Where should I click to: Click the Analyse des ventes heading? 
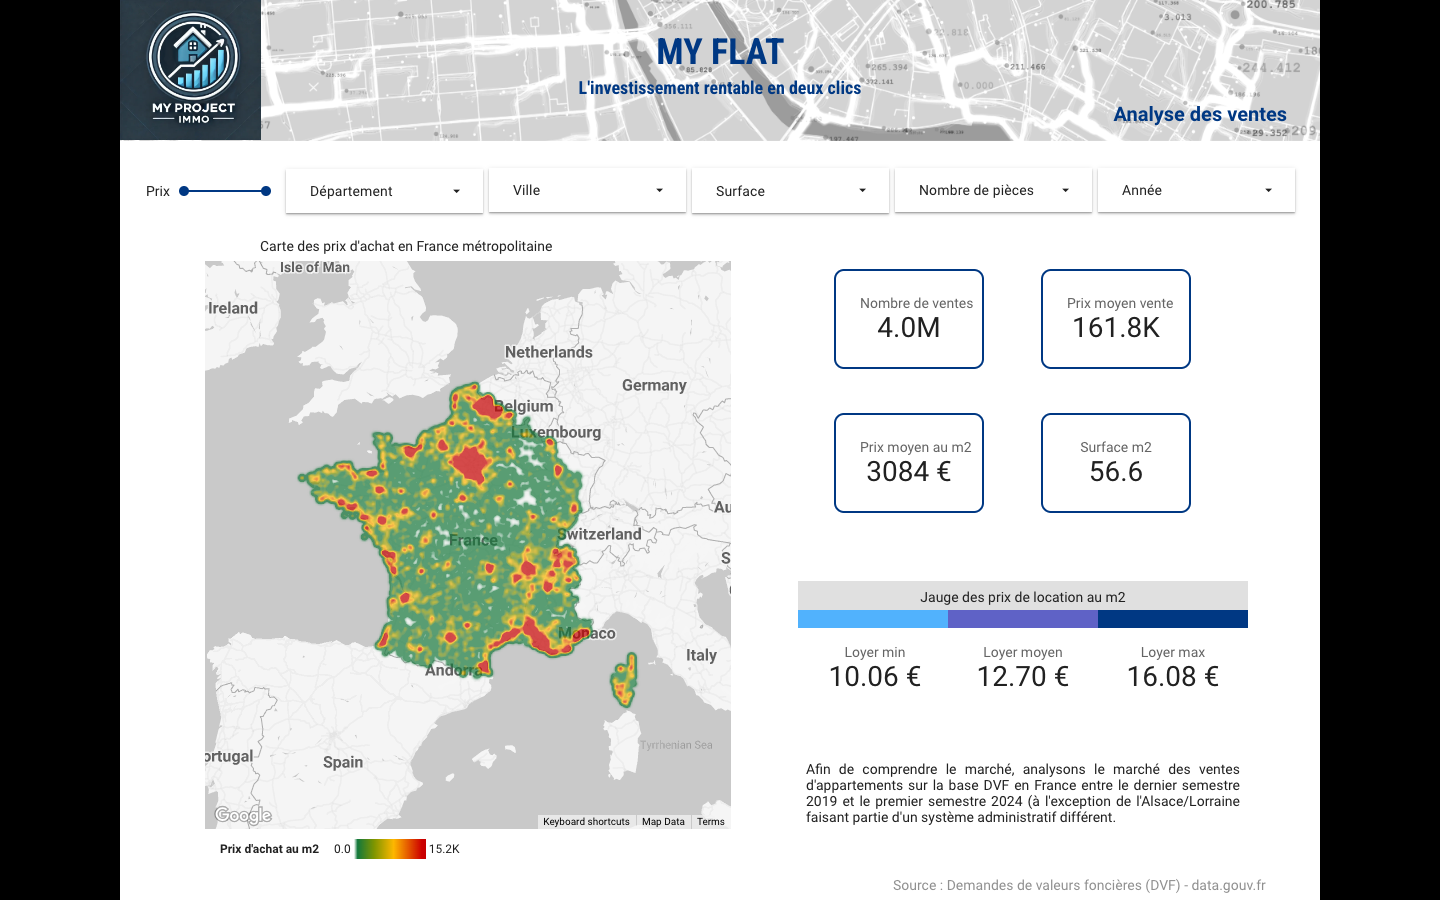tap(1200, 114)
